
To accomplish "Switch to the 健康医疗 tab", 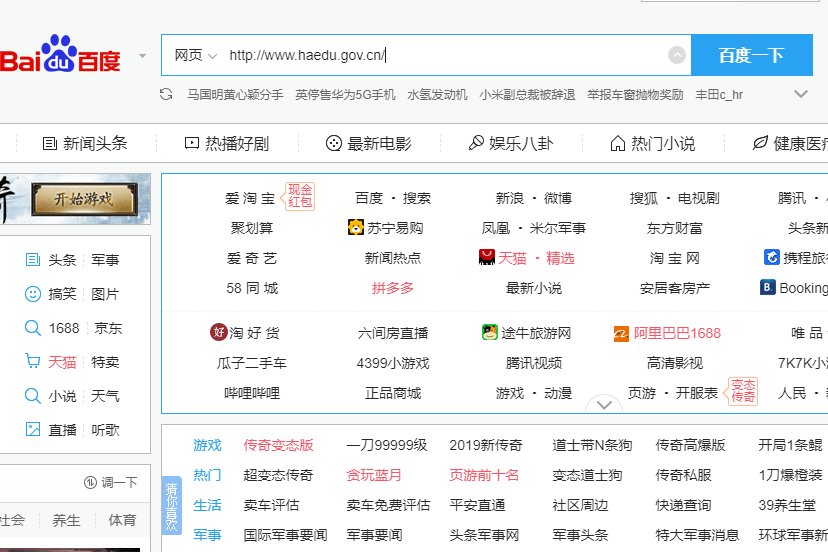I will (x=790, y=143).
